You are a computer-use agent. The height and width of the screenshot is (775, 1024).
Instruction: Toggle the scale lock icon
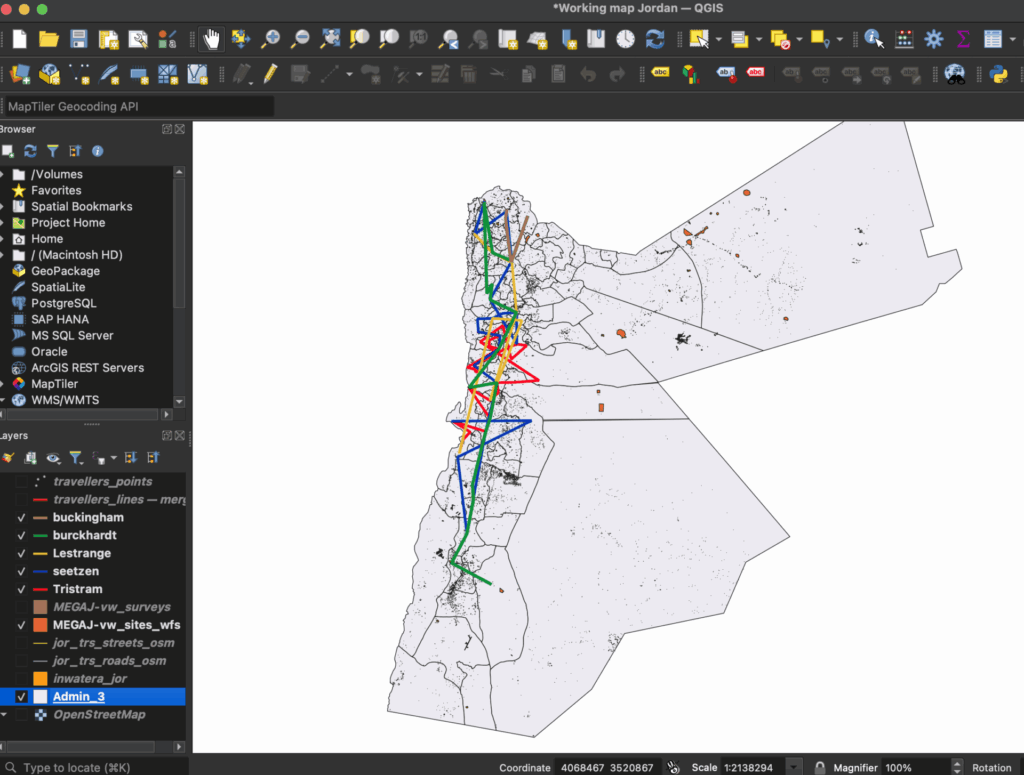click(x=819, y=767)
